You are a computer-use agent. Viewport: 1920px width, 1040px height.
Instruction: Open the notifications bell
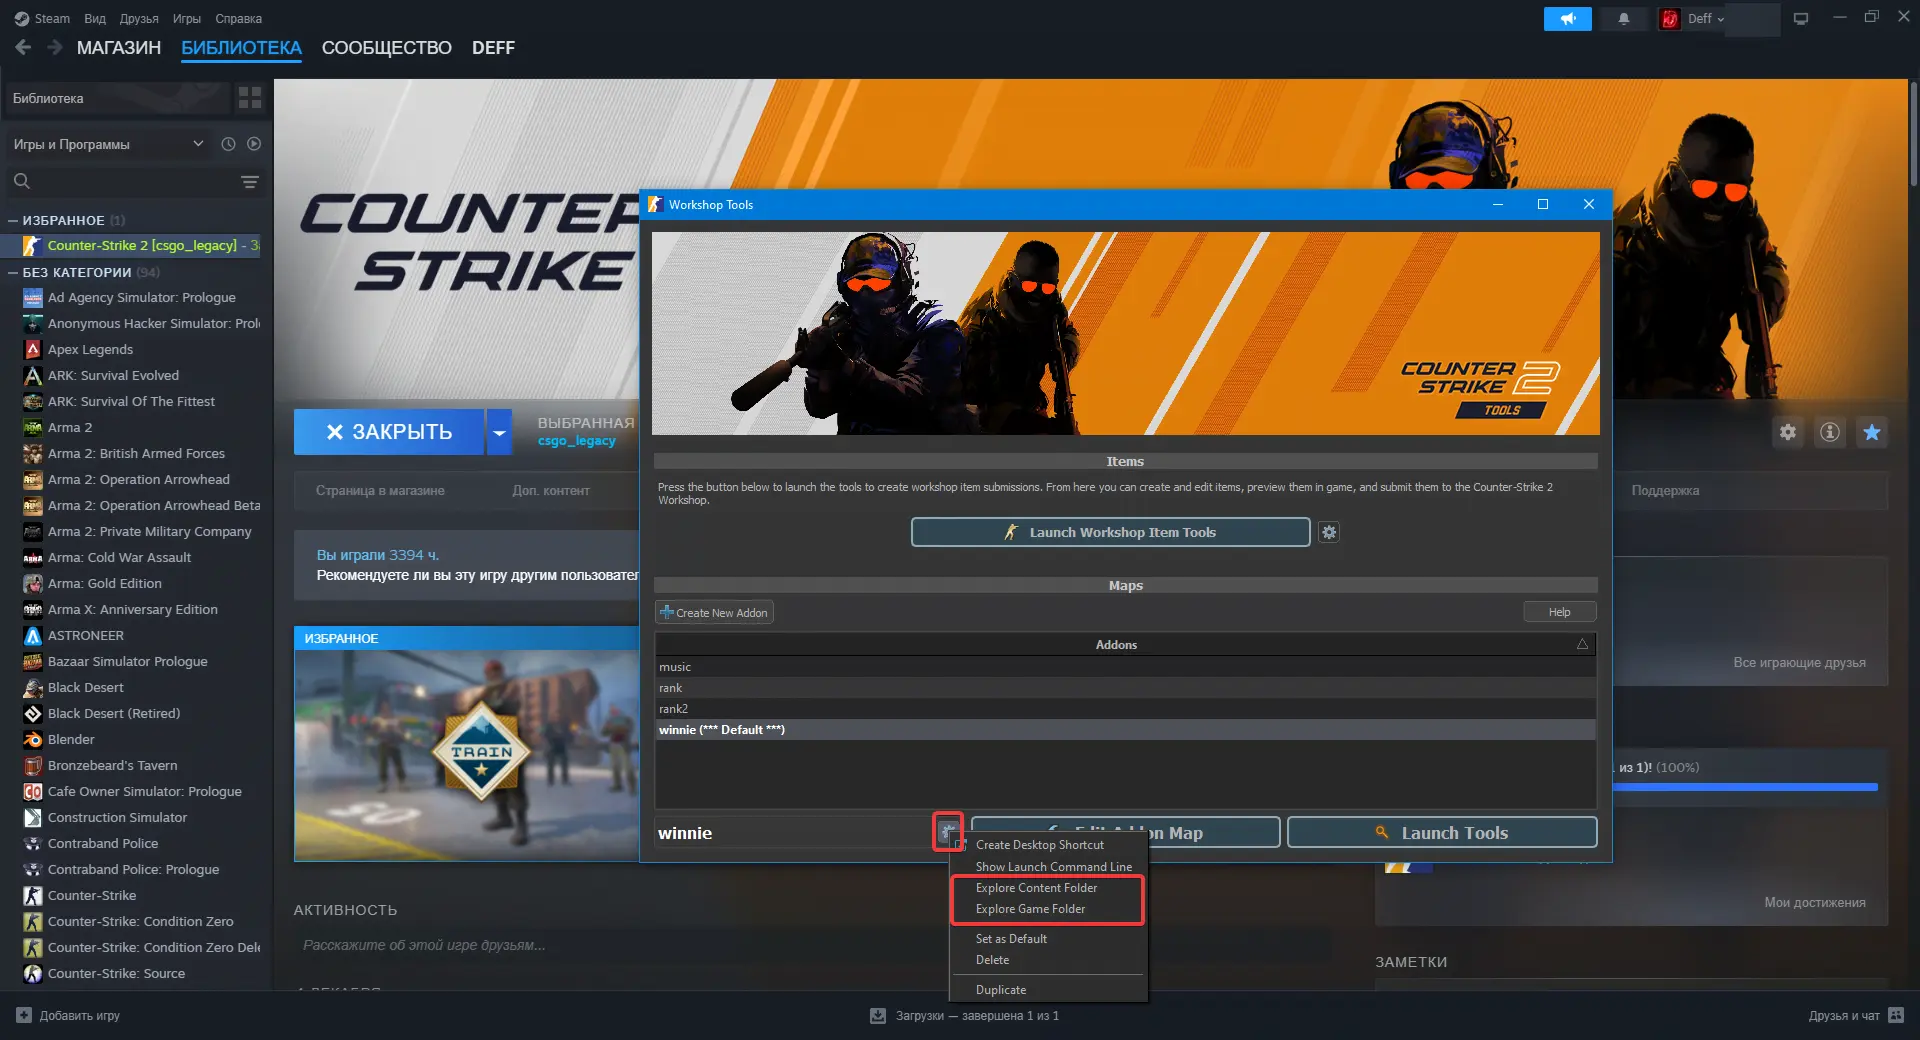(x=1623, y=19)
